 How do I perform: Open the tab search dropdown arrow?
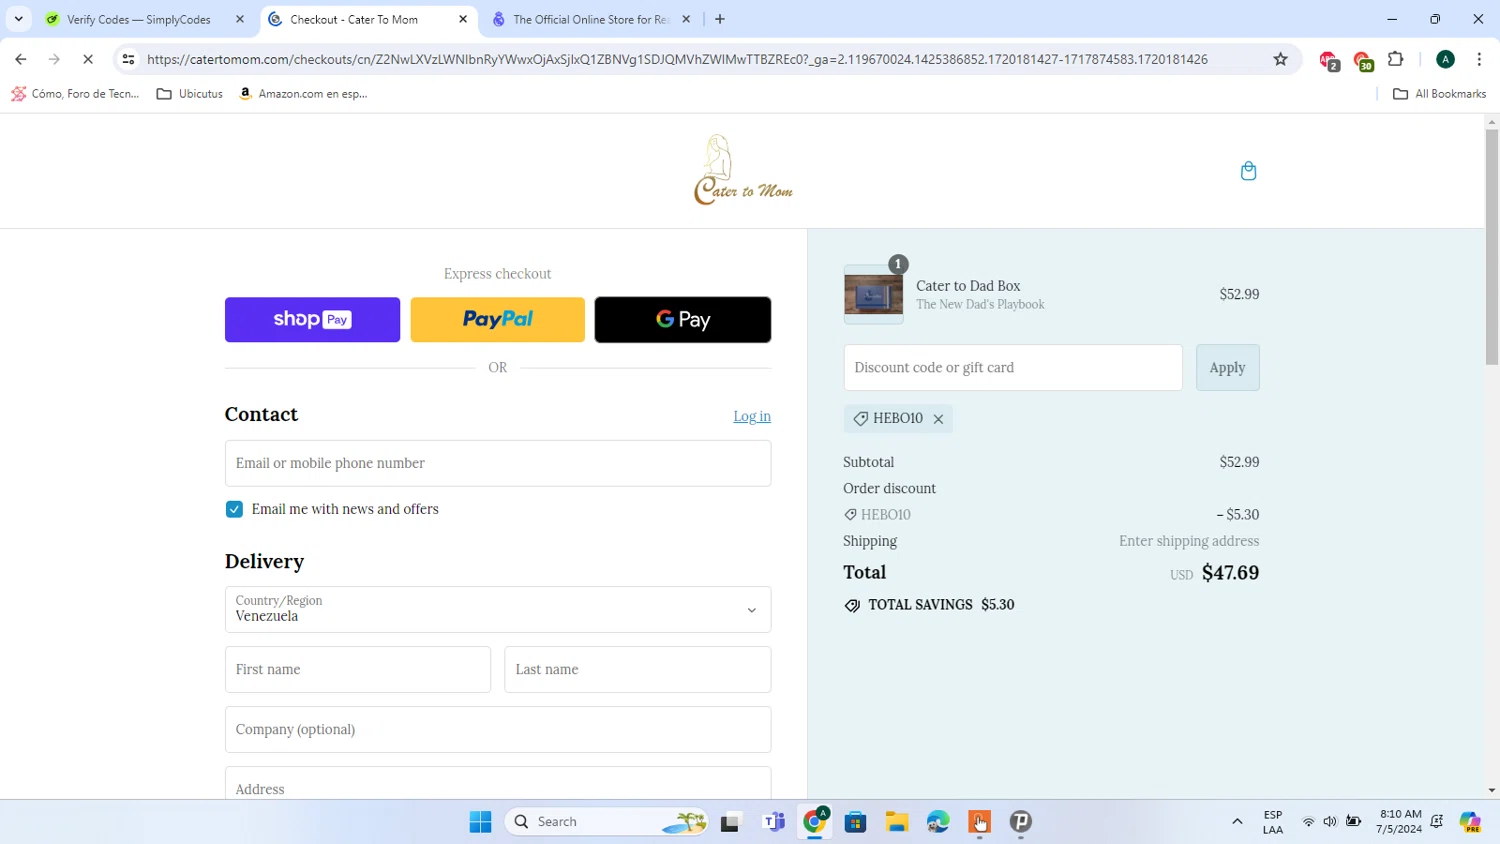click(18, 19)
